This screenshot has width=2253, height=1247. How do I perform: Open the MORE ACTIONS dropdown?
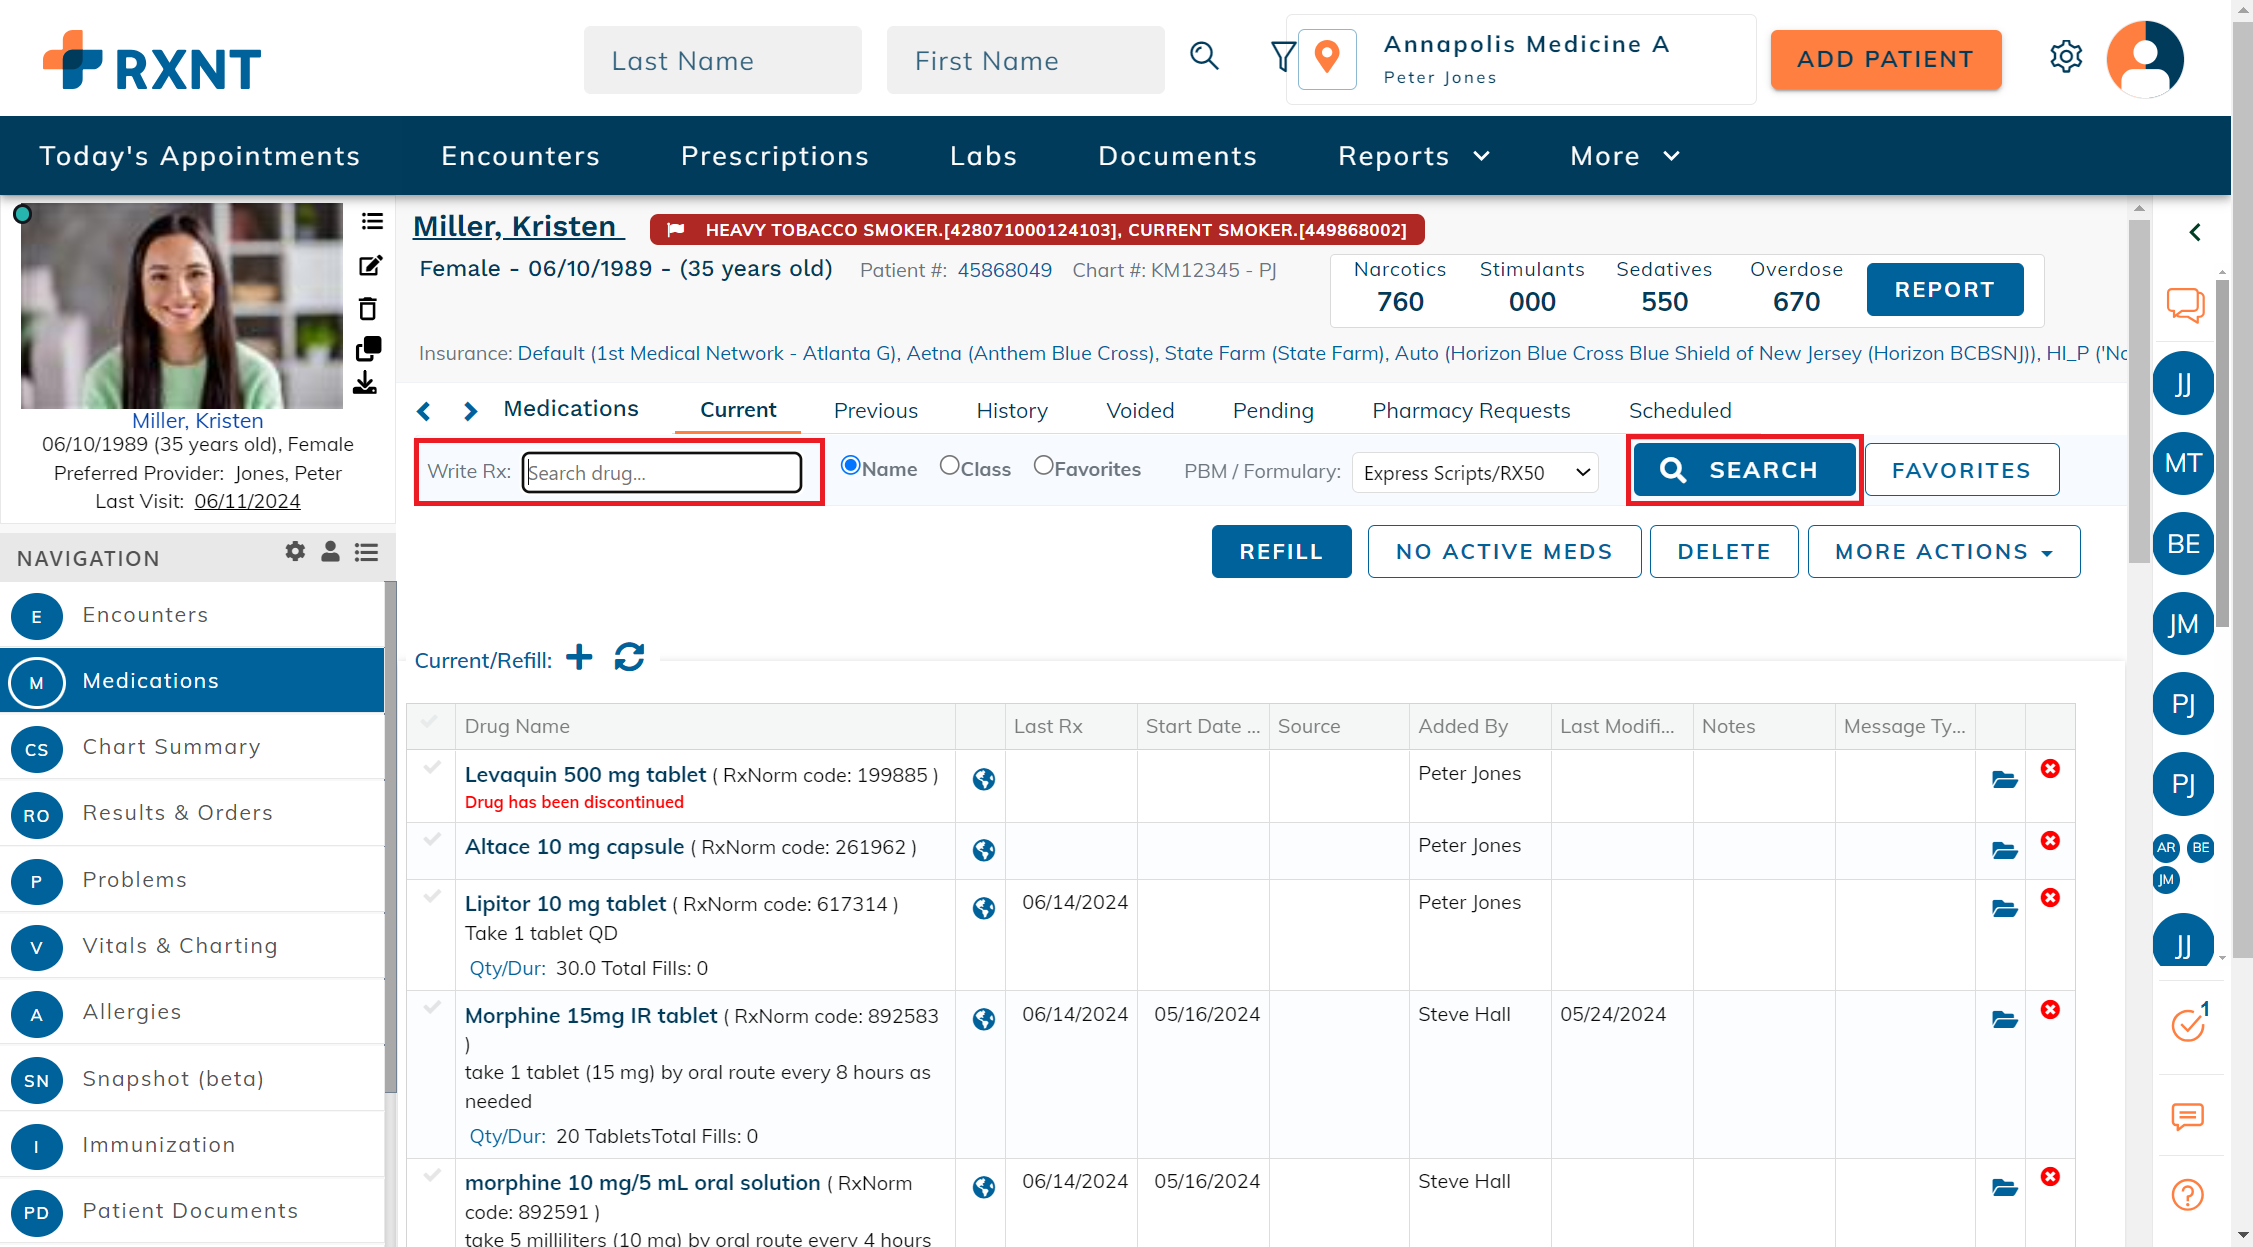[x=1942, y=551]
